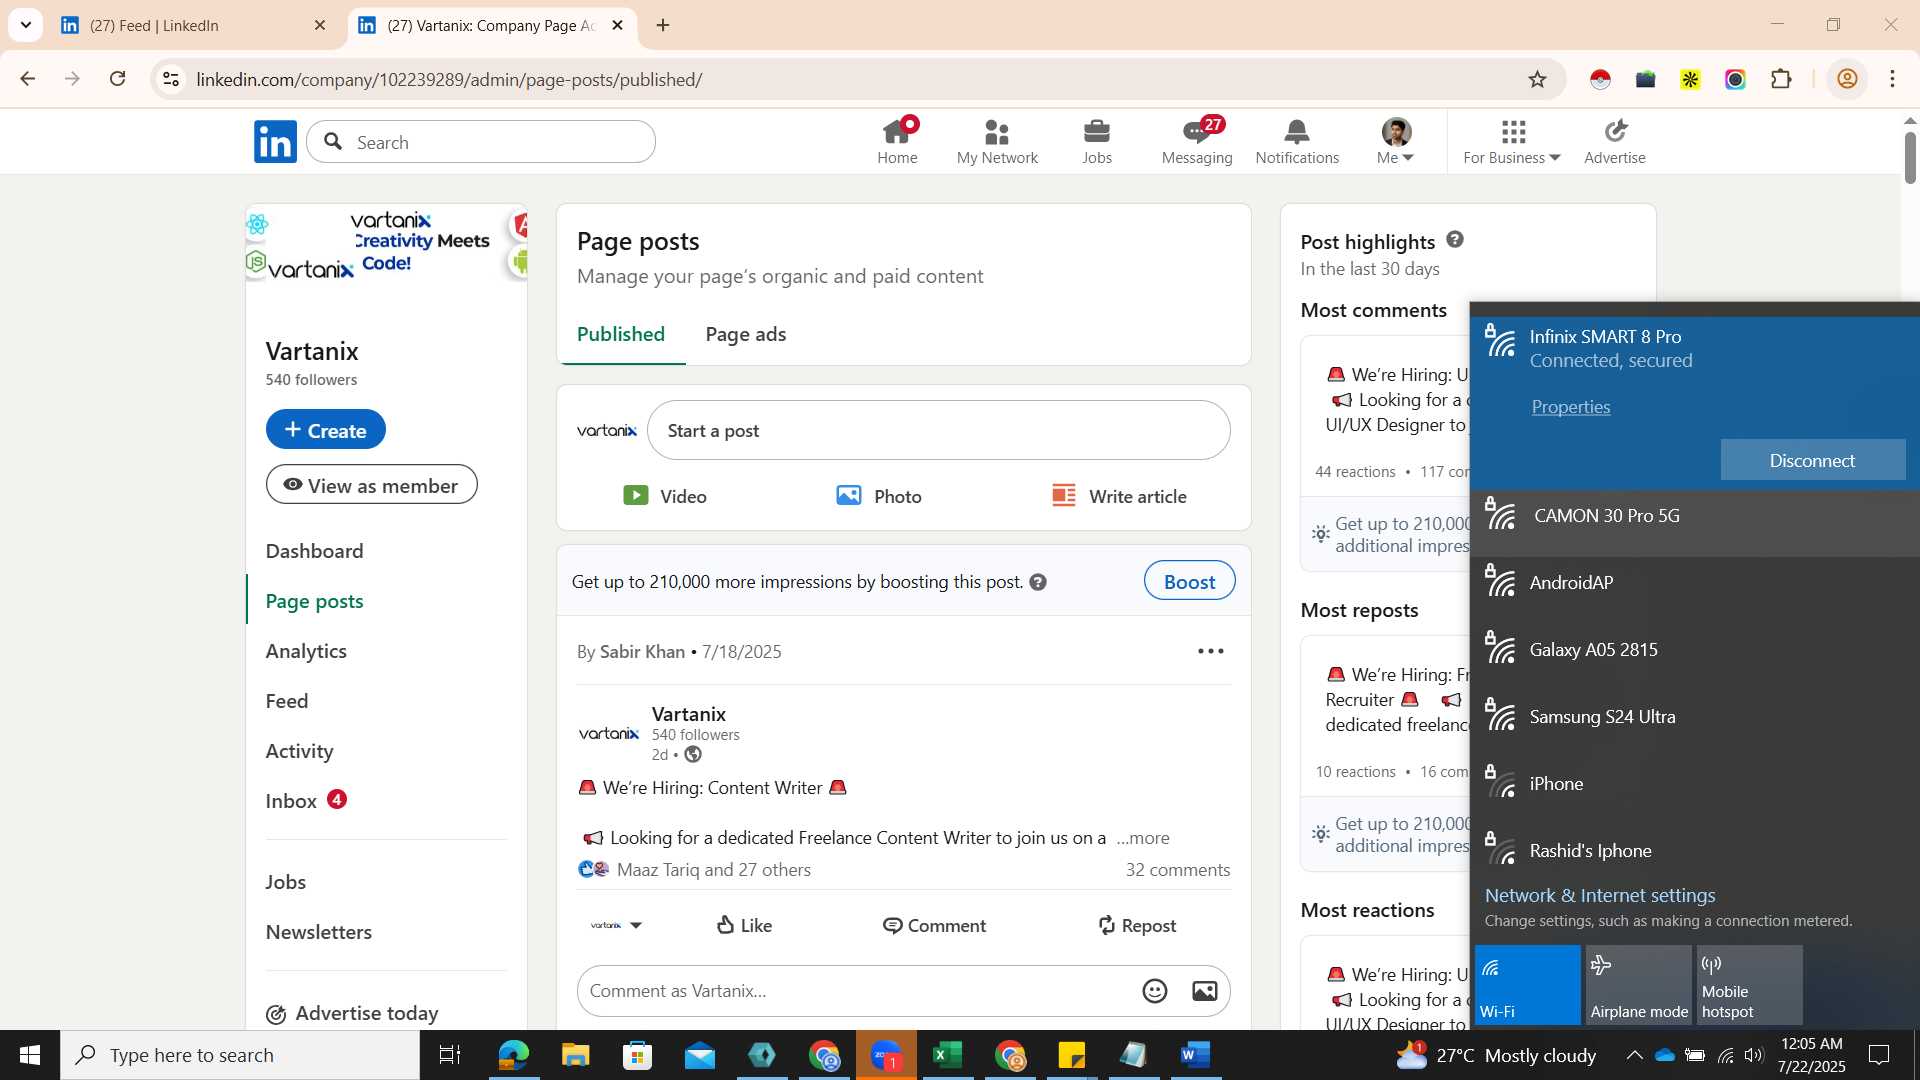
Task: Open Wi-Fi Properties link
Action: click(x=1570, y=407)
